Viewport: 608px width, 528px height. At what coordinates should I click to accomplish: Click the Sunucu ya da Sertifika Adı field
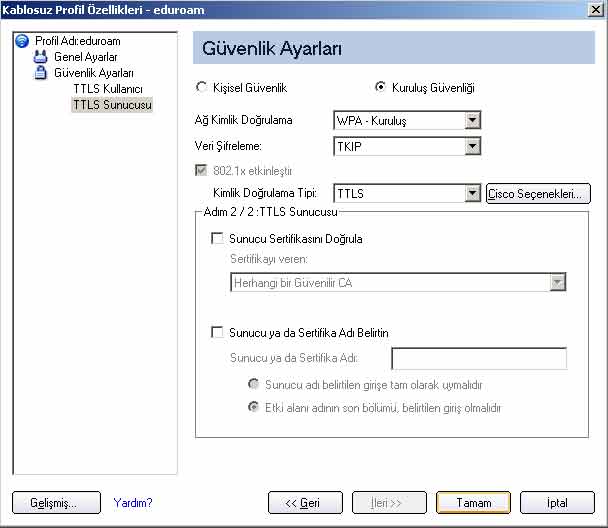click(479, 359)
